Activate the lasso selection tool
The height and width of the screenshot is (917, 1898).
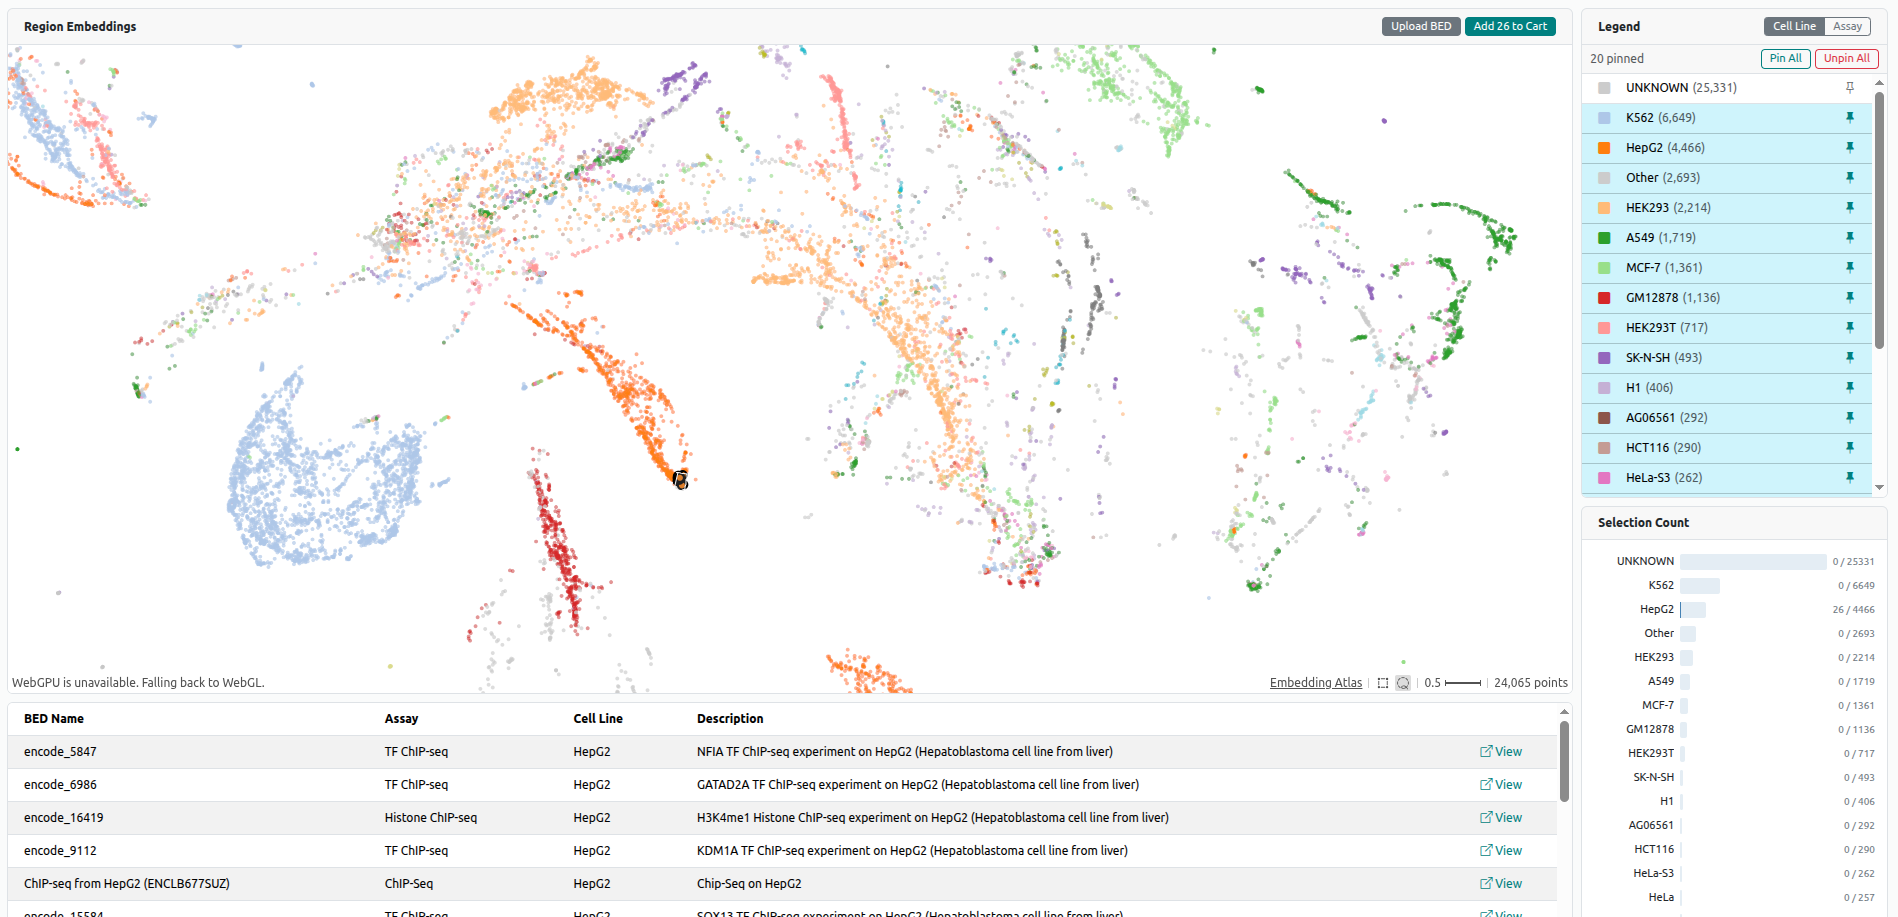pos(1403,683)
